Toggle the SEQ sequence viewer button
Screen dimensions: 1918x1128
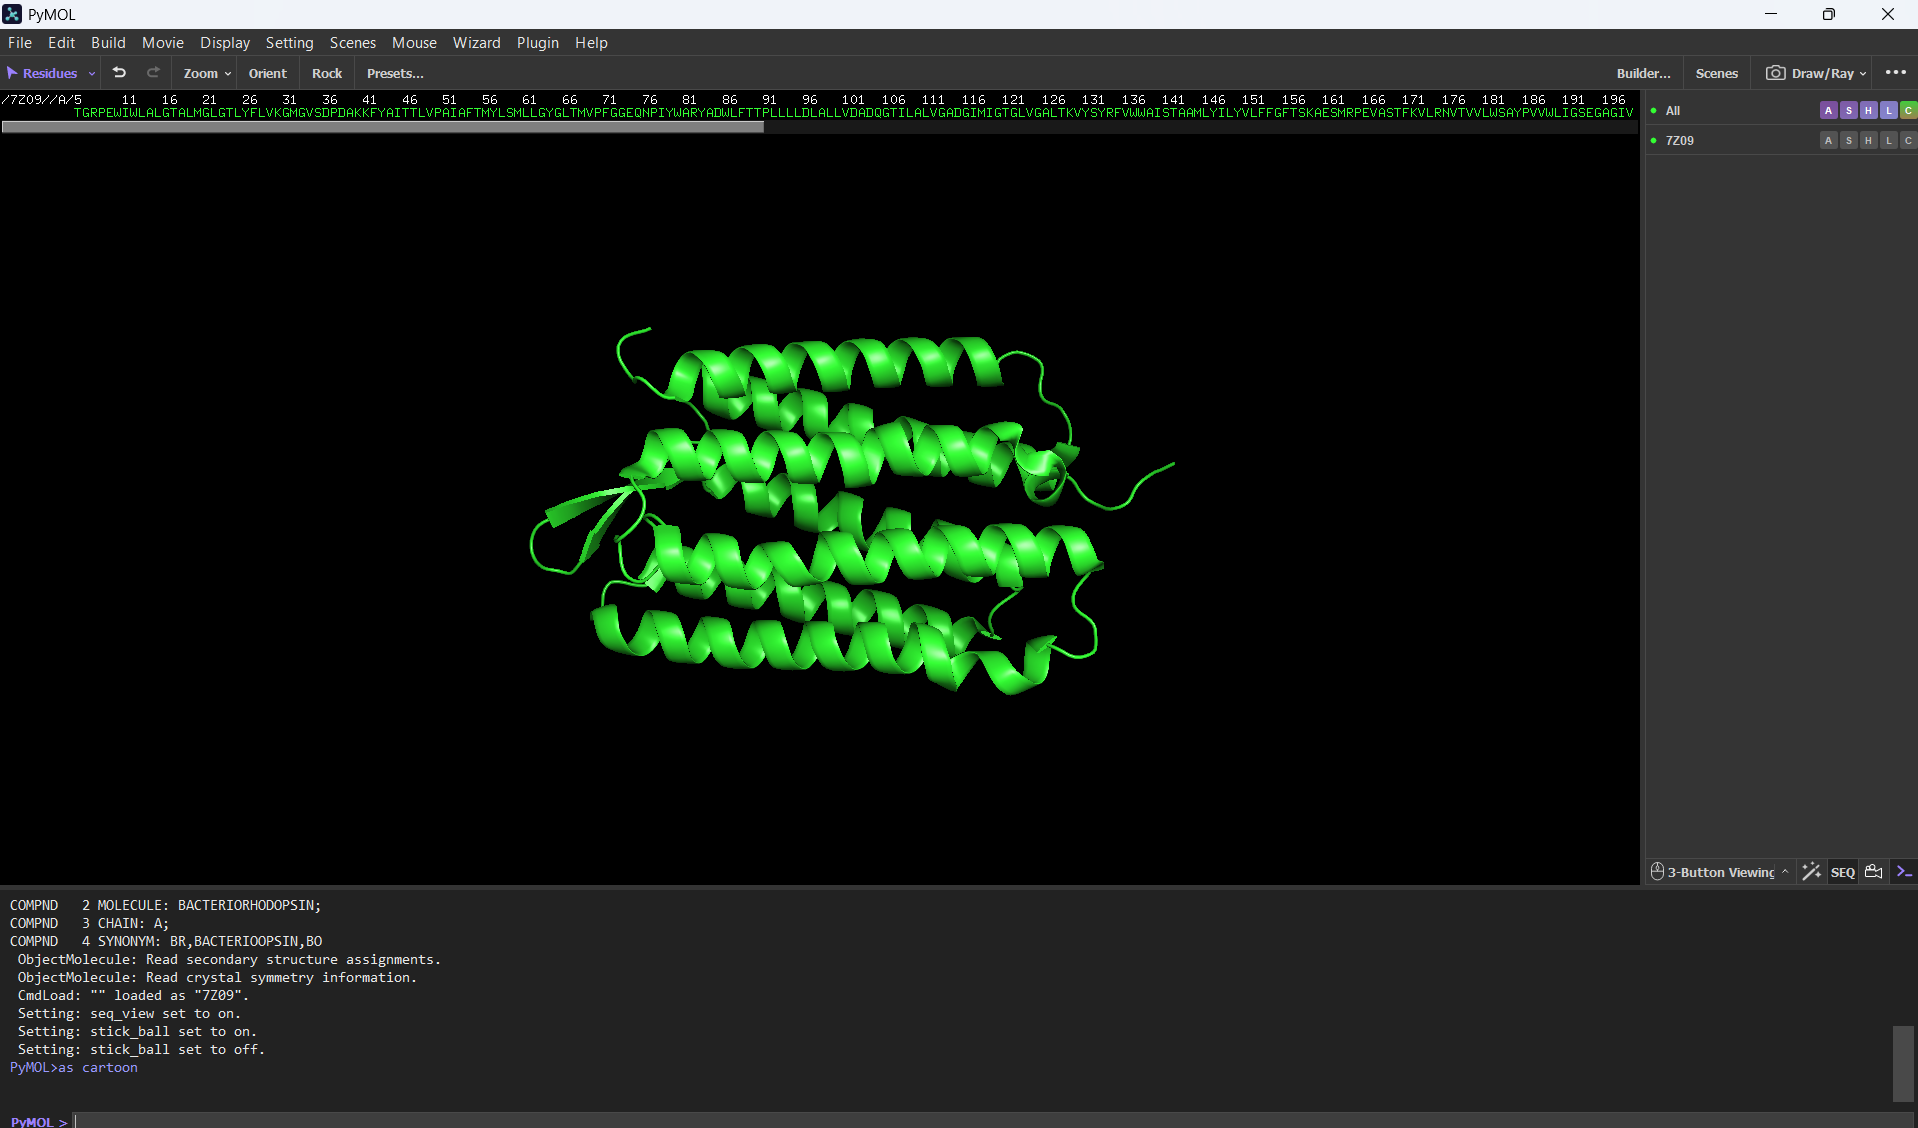(x=1842, y=872)
